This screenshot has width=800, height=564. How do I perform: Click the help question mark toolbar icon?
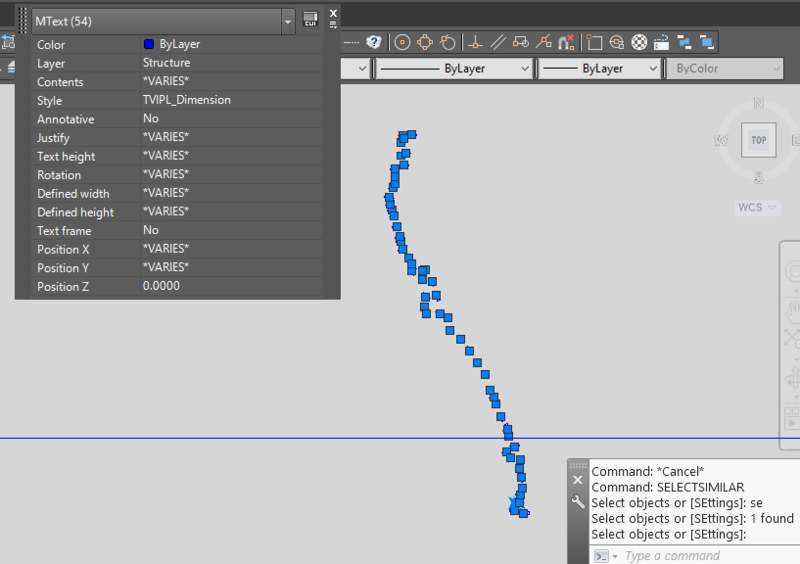[x=374, y=42]
